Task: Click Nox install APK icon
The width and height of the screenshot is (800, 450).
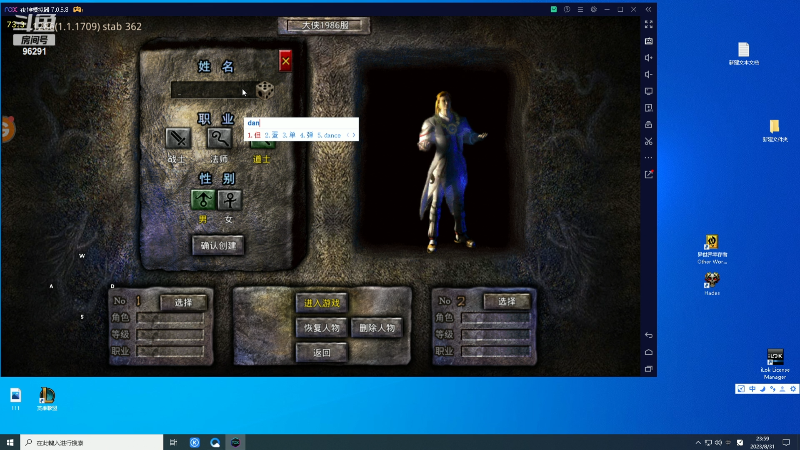Action: point(648,108)
